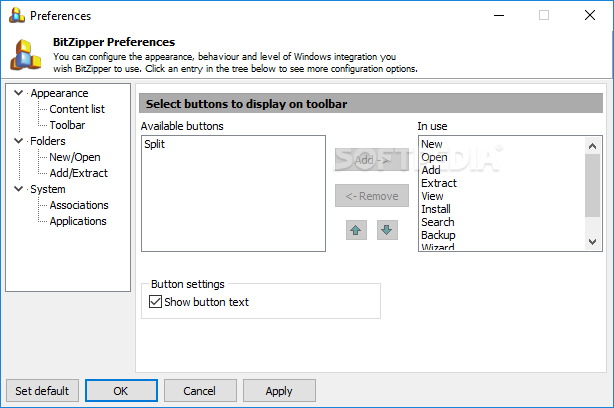Select the Folders tree entry

(48, 141)
